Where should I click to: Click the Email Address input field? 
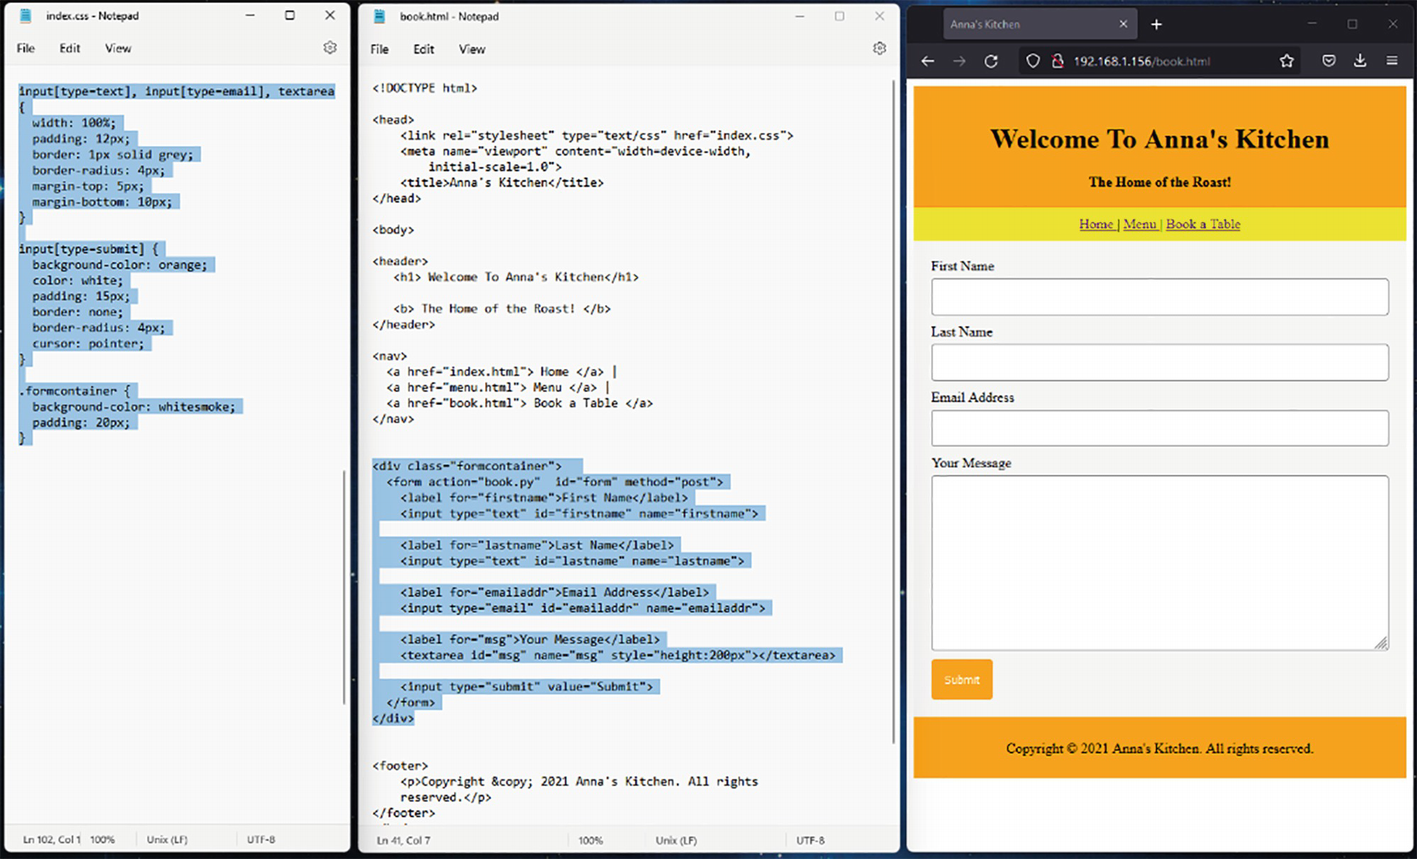click(1159, 428)
